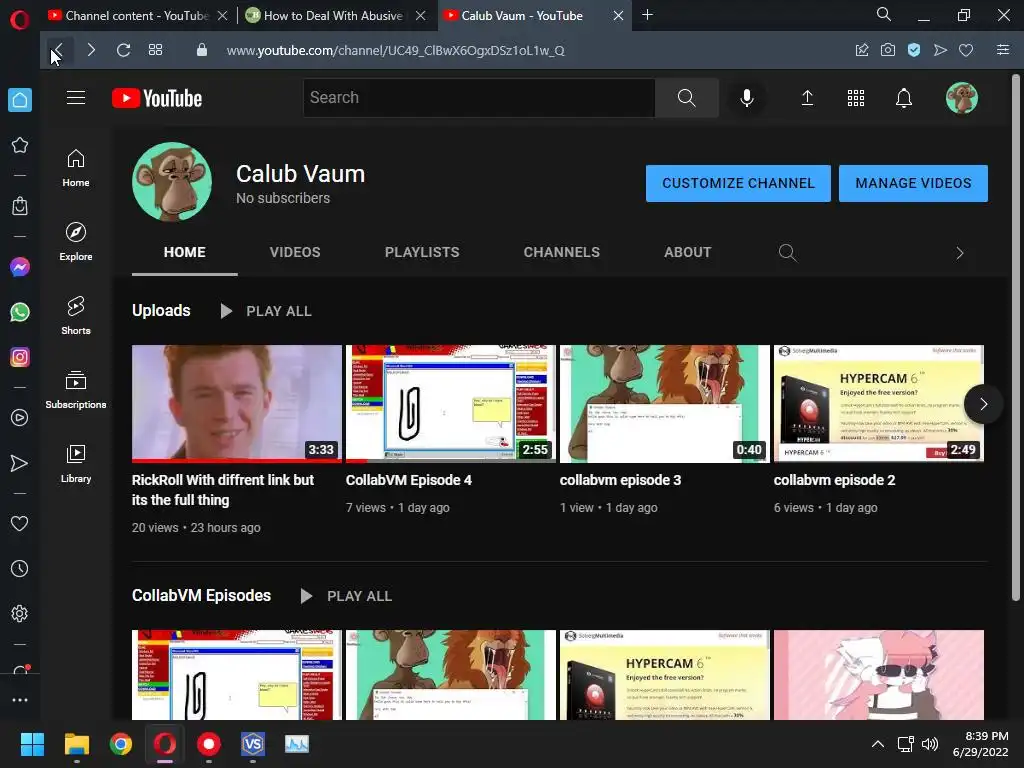Open Subscriptions in YouTube sidebar
1024x768 pixels.
click(x=76, y=389)
